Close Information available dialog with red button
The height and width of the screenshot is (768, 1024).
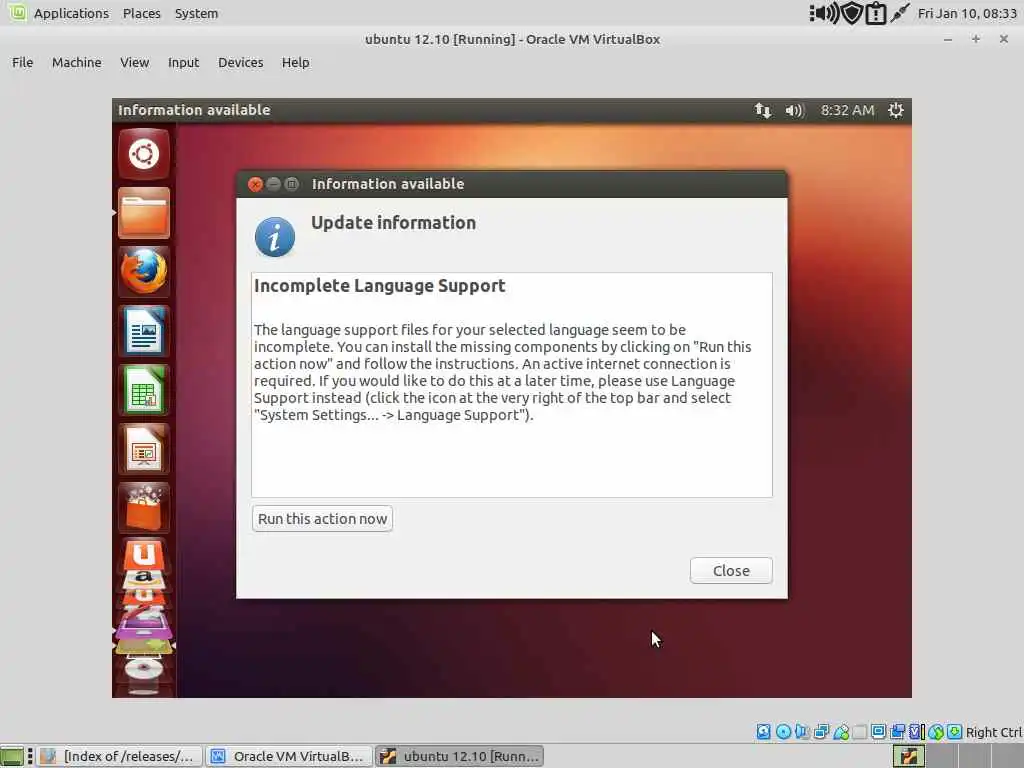point(255,184)
